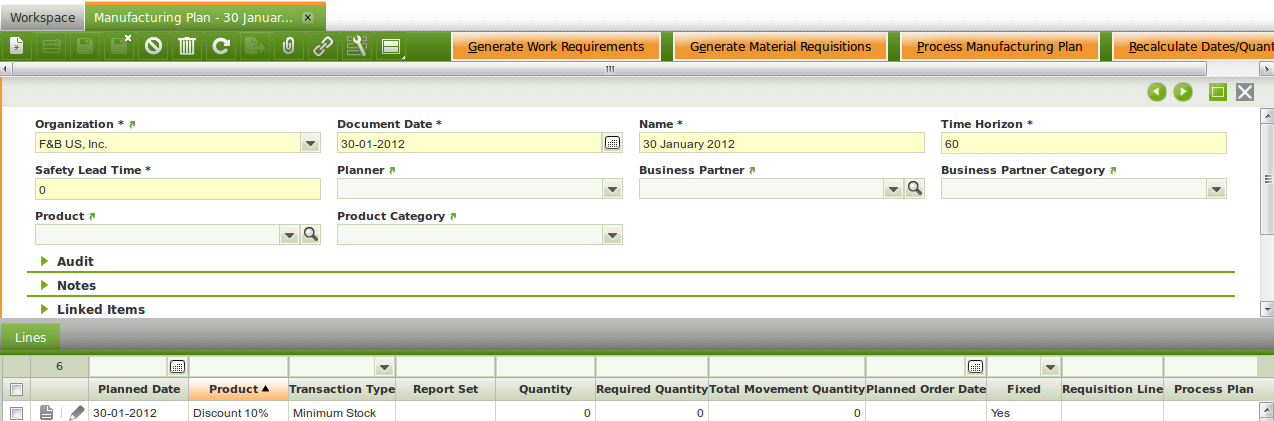Delete the record with the trash icon

click(x=187, y=46)
